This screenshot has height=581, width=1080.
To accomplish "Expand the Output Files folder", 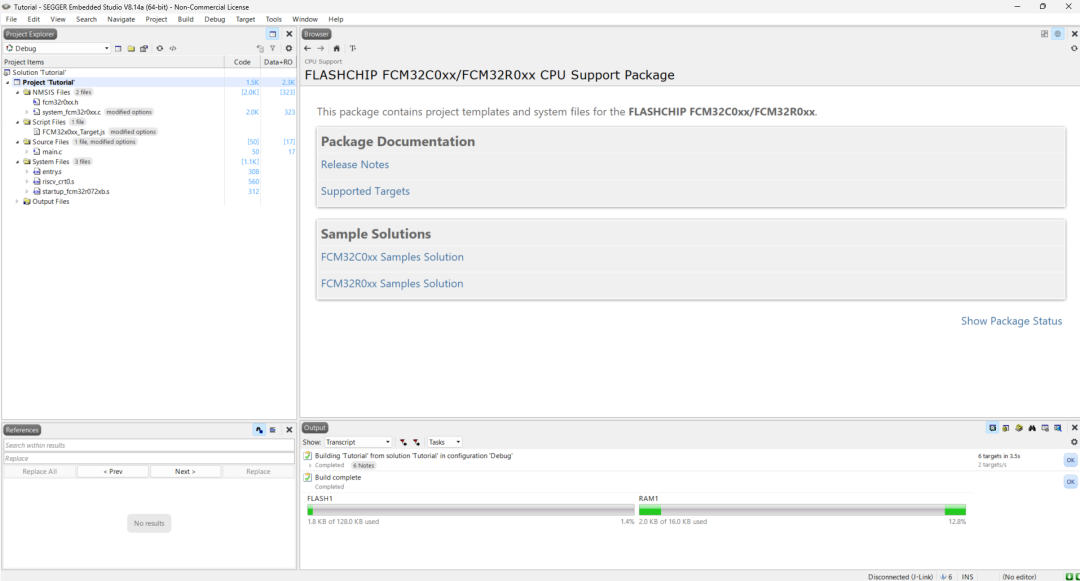I will click(x=17, y=202).
